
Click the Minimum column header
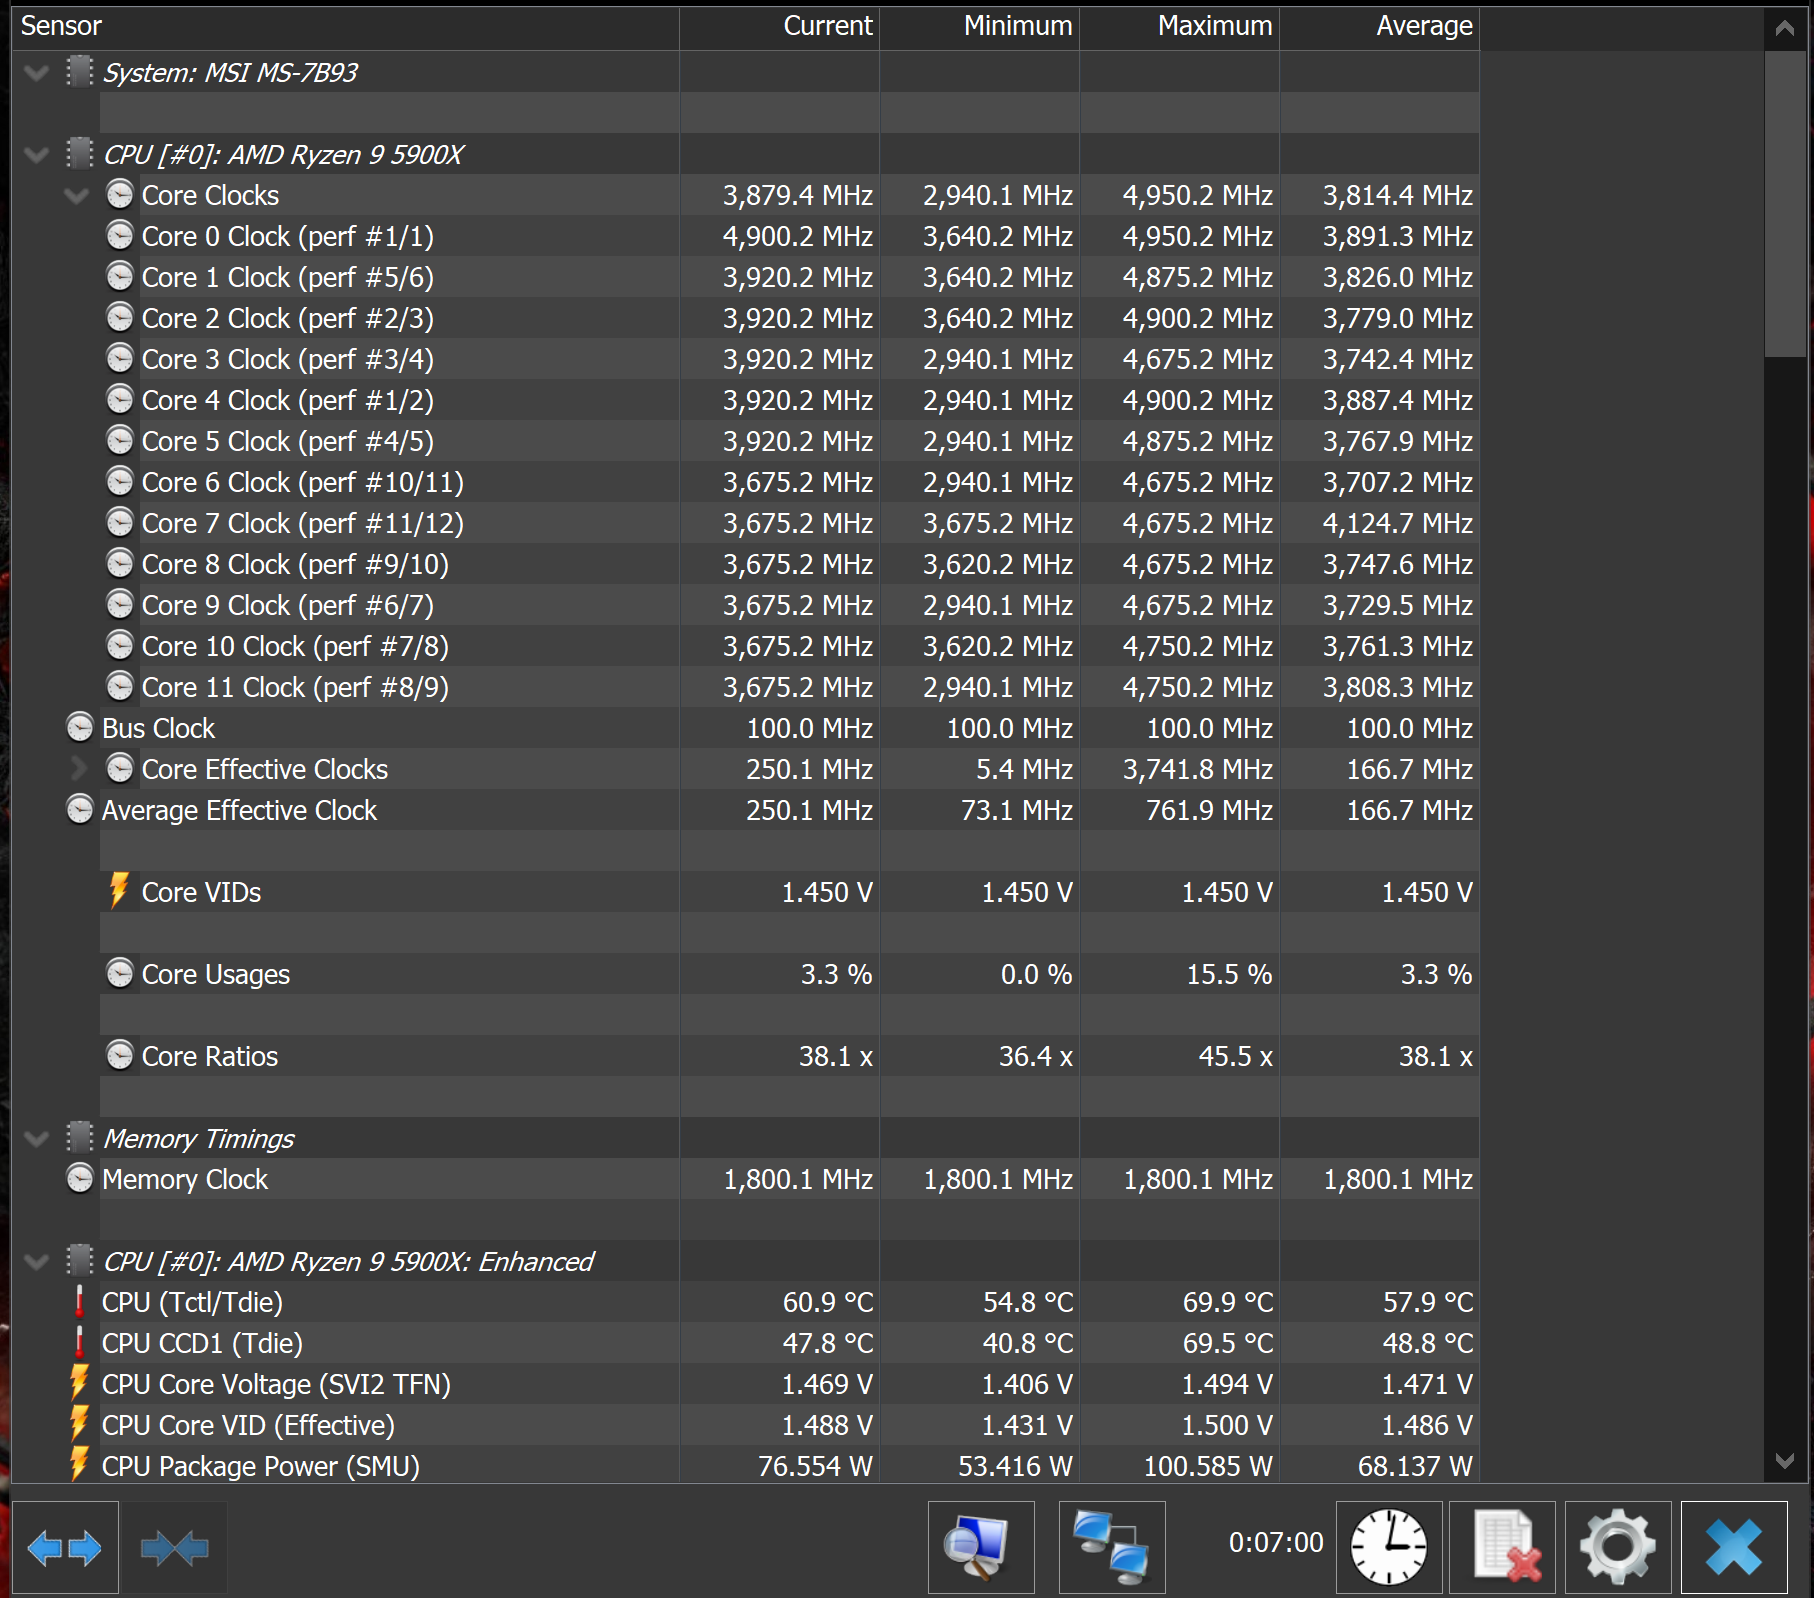coord(980,27)
